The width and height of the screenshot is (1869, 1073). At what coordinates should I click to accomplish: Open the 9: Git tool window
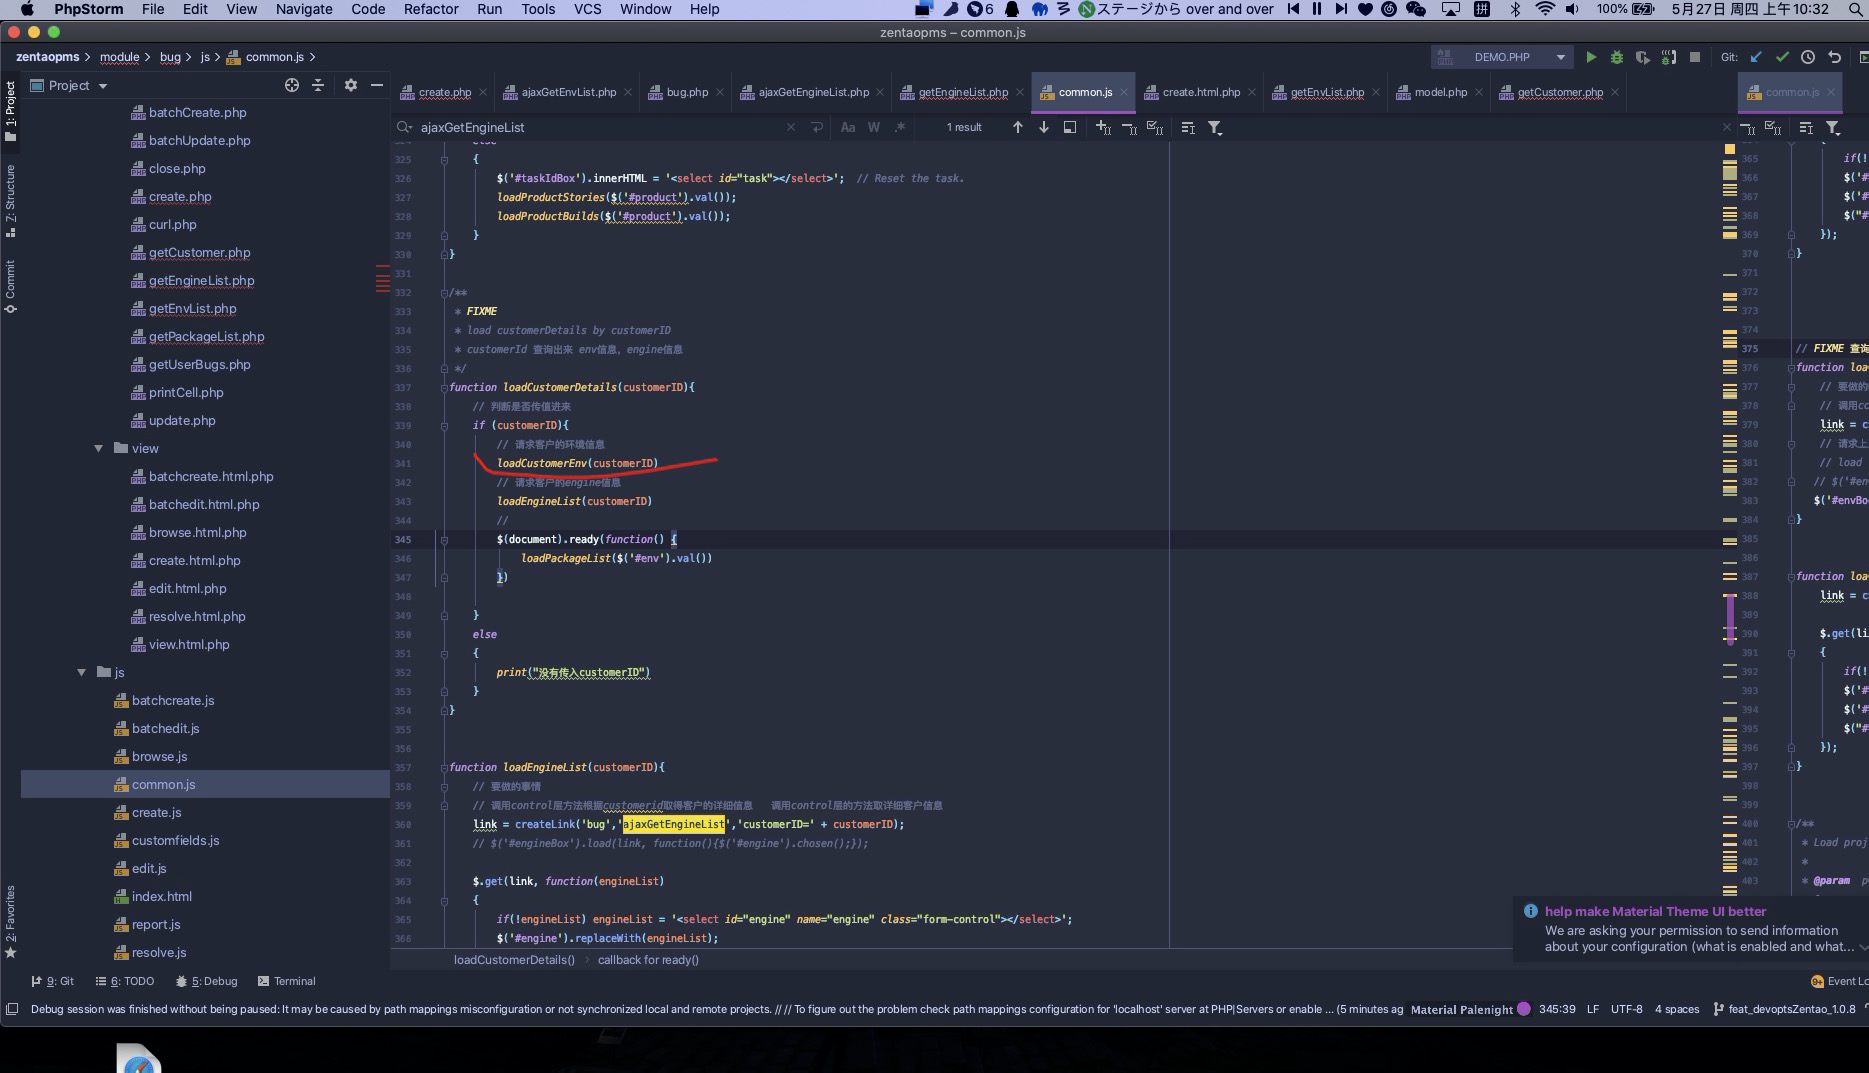pos(53,981)
